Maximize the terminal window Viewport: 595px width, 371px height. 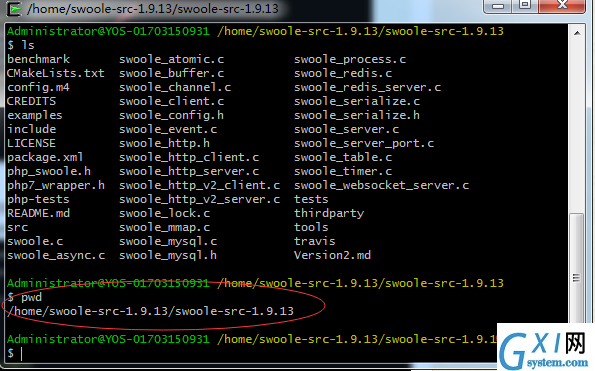coord(525,6)
